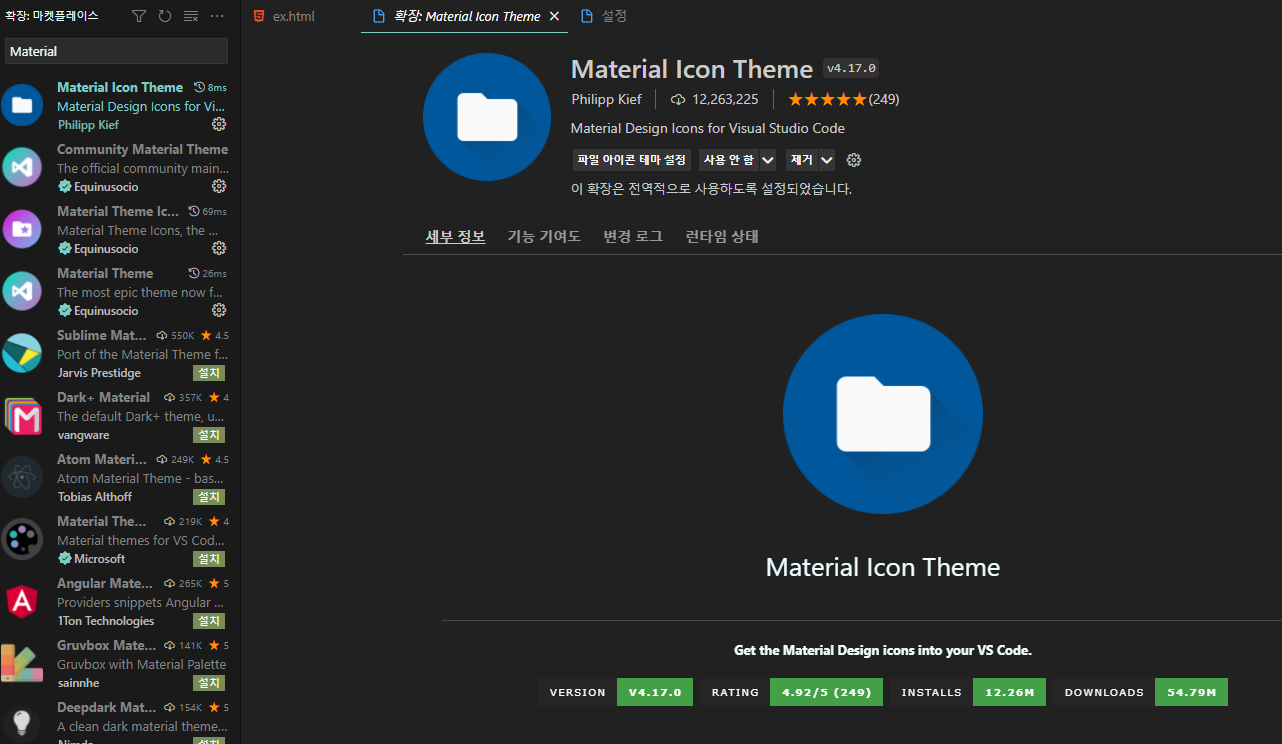This screenshot has width=1282, height=744.
Task: Select Community Material Theme title in list
Action: coord(142,149)
